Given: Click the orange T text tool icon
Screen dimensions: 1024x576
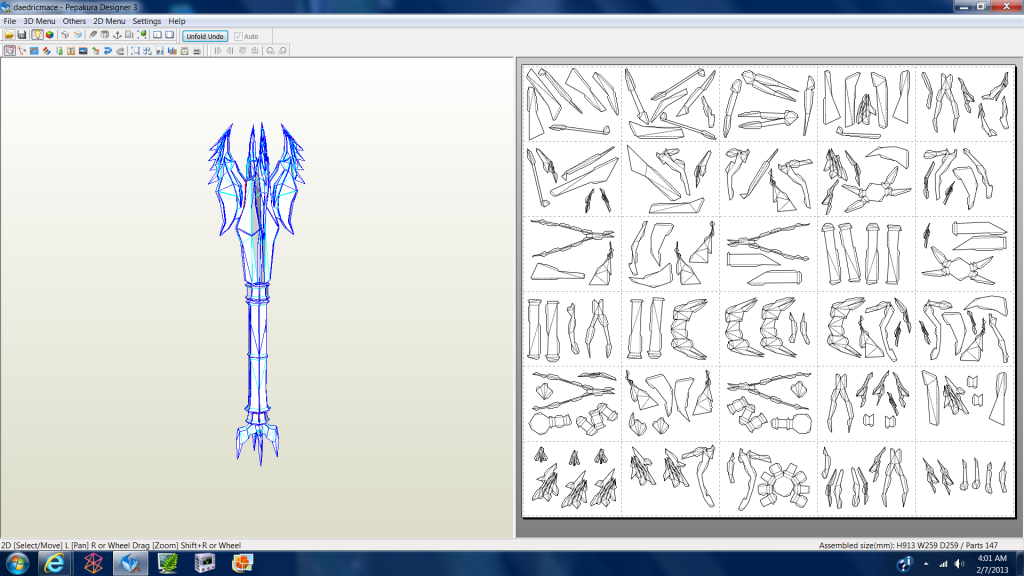Looking at the screenshot, I should (x=71, y=51).
